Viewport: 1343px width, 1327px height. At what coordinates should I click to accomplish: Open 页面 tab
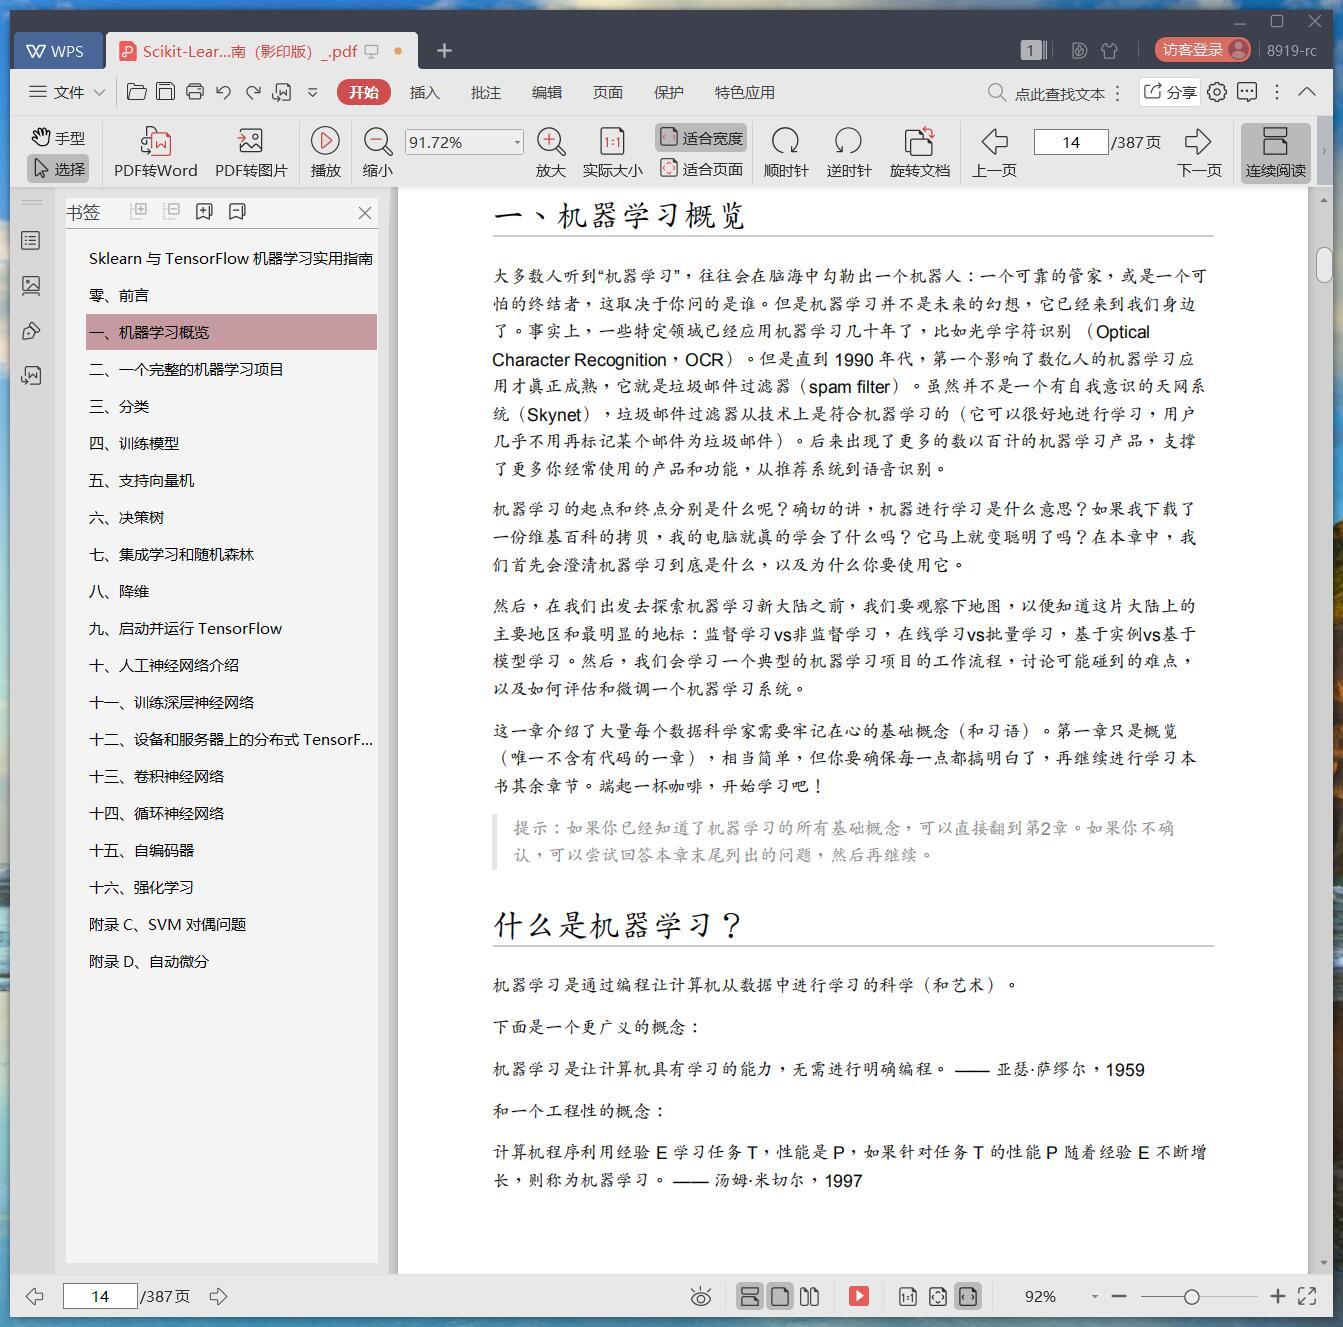[607, 92]
